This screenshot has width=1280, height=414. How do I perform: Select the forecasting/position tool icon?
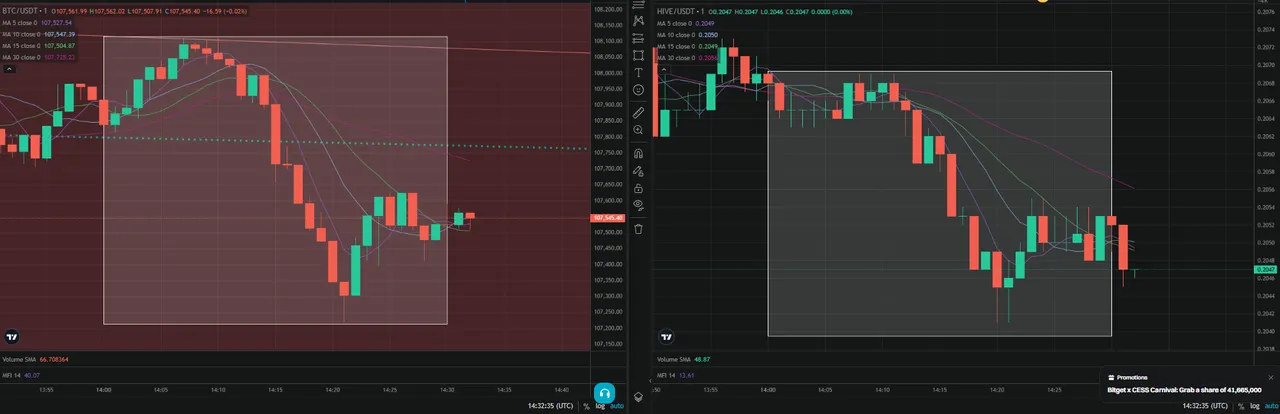pos(638,38)
